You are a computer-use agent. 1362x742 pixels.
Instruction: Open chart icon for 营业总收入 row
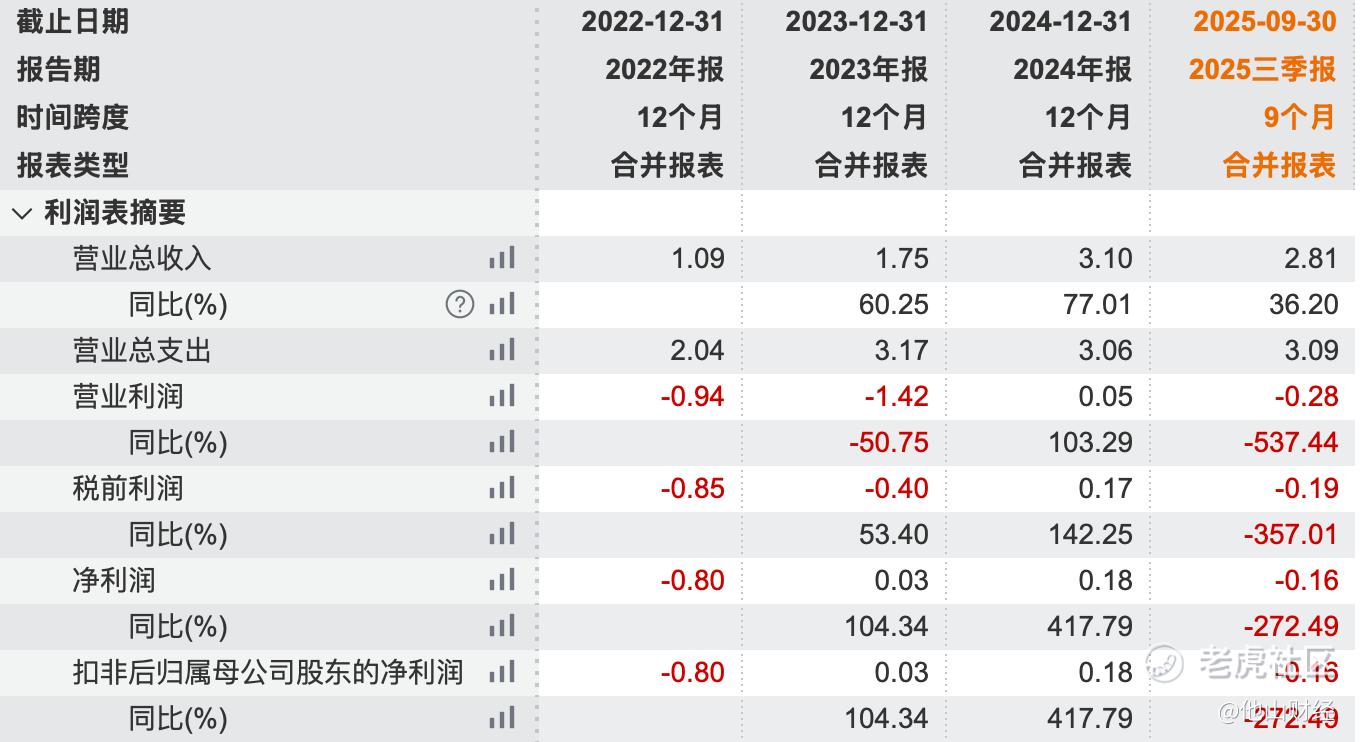pos(502,258)
